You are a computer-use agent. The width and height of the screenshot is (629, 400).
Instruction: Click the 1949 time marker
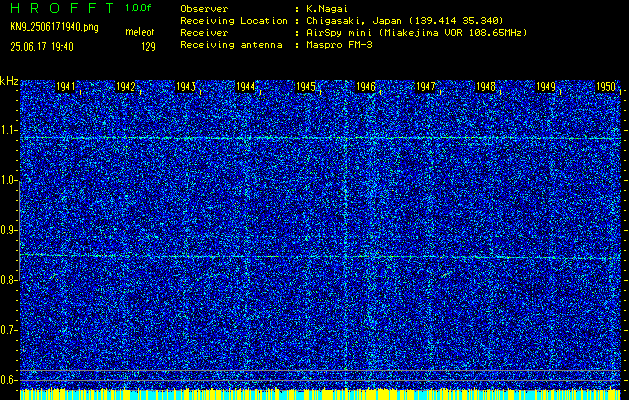[546, 87]
